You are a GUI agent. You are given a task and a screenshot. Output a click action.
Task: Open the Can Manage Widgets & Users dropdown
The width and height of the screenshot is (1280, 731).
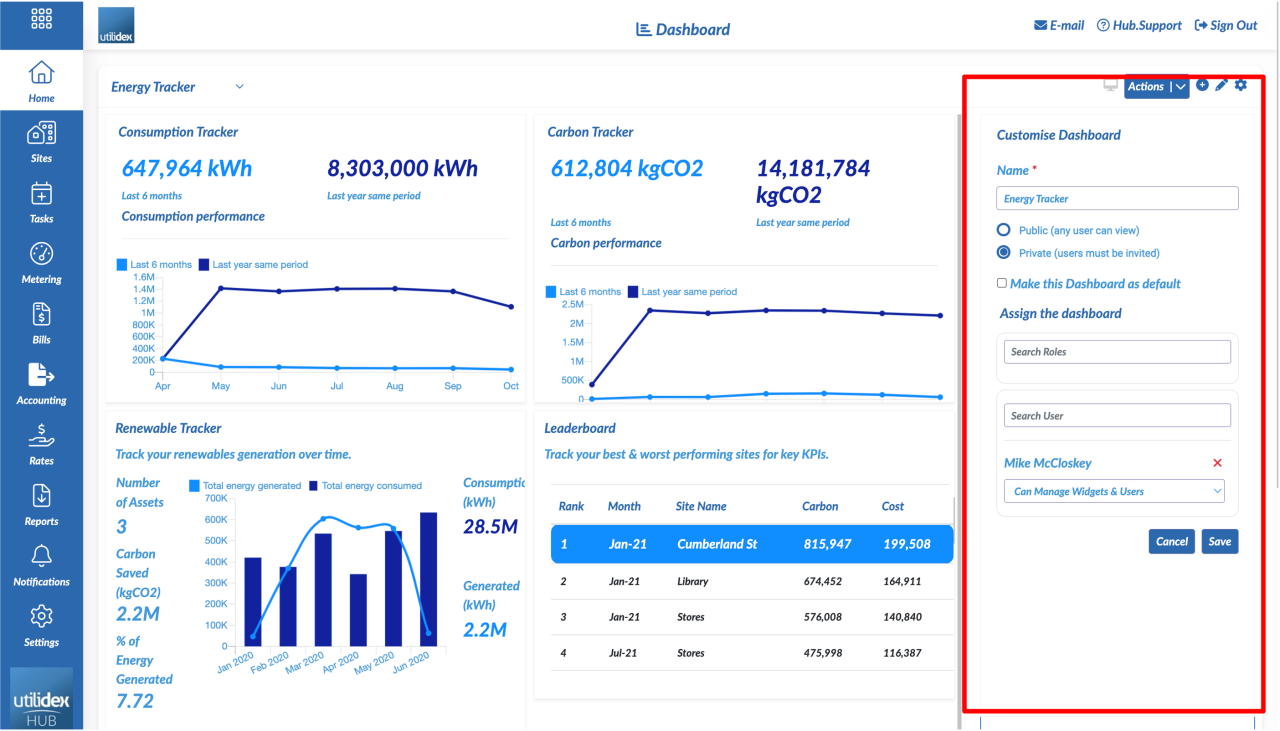[1114, 491]
